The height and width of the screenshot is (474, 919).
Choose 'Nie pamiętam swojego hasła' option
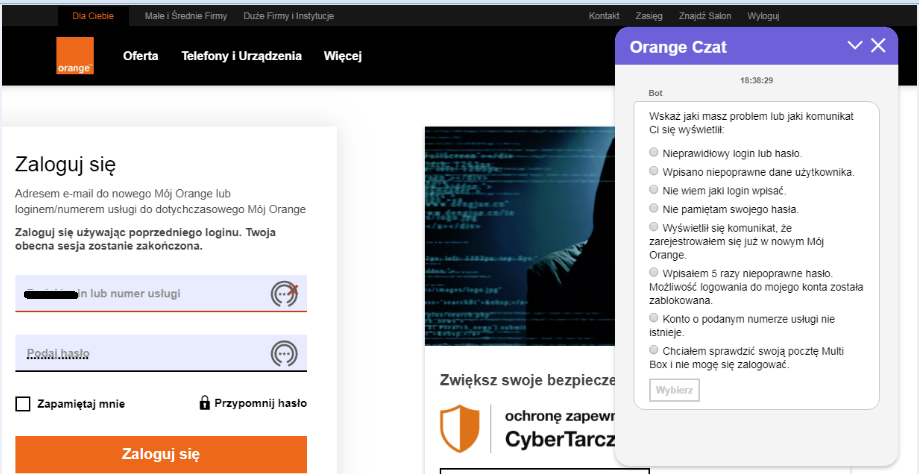(x=653, y=208)
